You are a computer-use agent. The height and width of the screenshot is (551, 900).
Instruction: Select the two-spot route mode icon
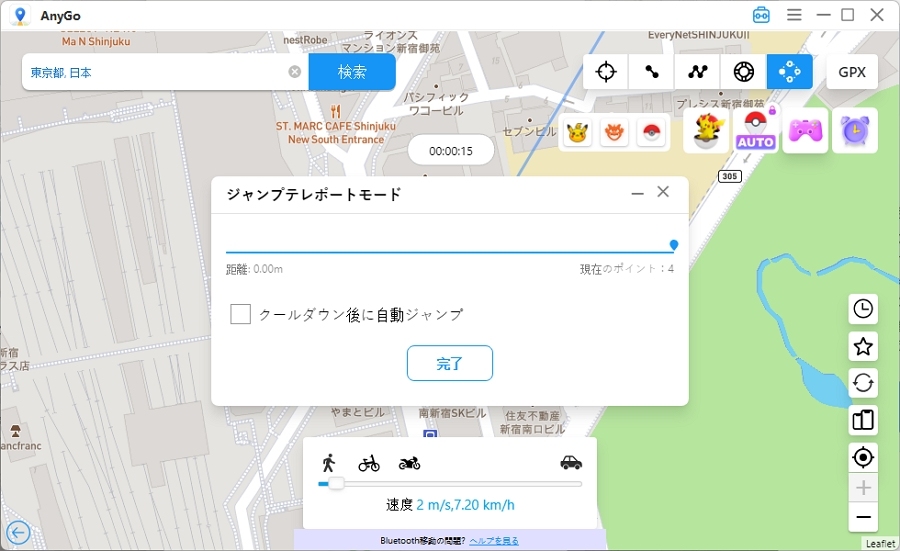(x=652, y=72)
